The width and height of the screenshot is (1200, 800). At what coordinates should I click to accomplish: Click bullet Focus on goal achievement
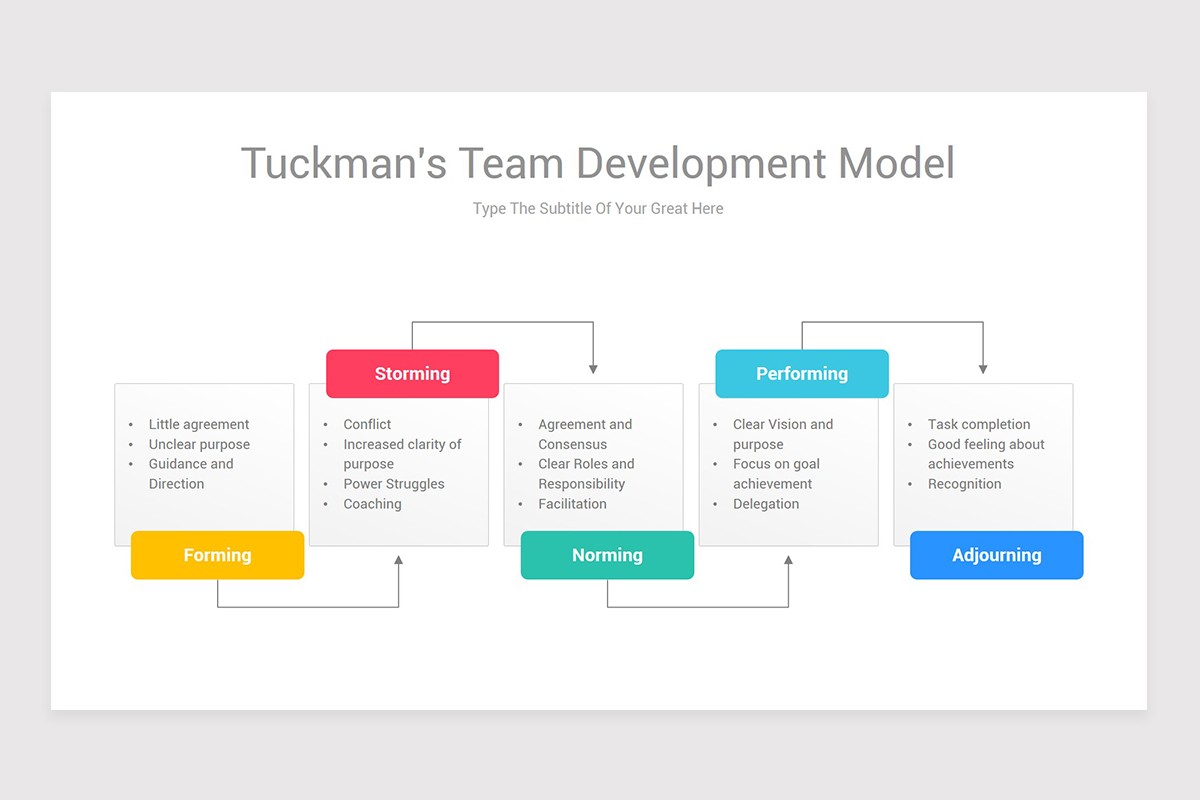pyautogui.click(x=776, y=474)
